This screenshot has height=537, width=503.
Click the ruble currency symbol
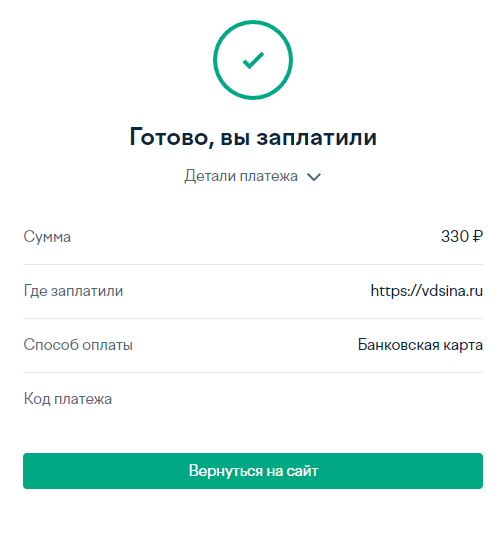click(478, 236)
